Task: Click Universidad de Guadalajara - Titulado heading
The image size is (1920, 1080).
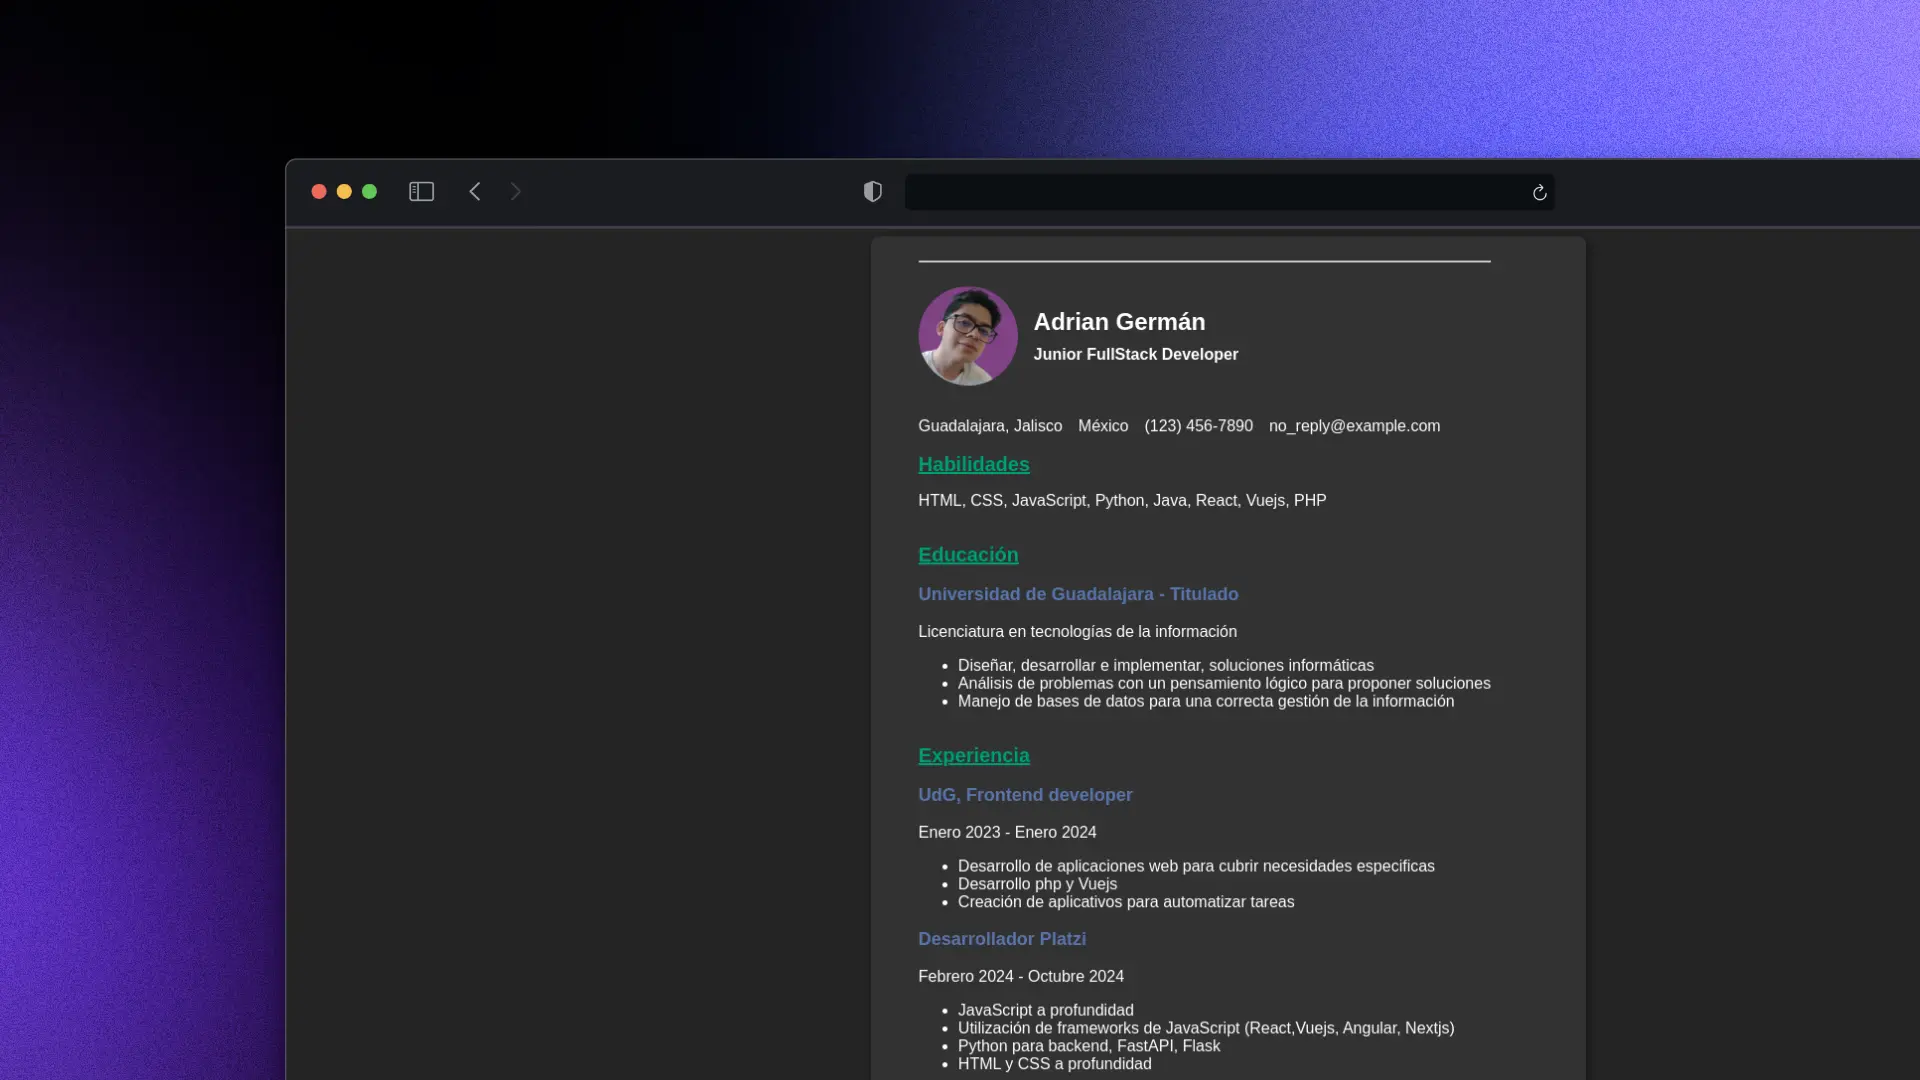Action: pyautogui.click(x=1078, y=594)
